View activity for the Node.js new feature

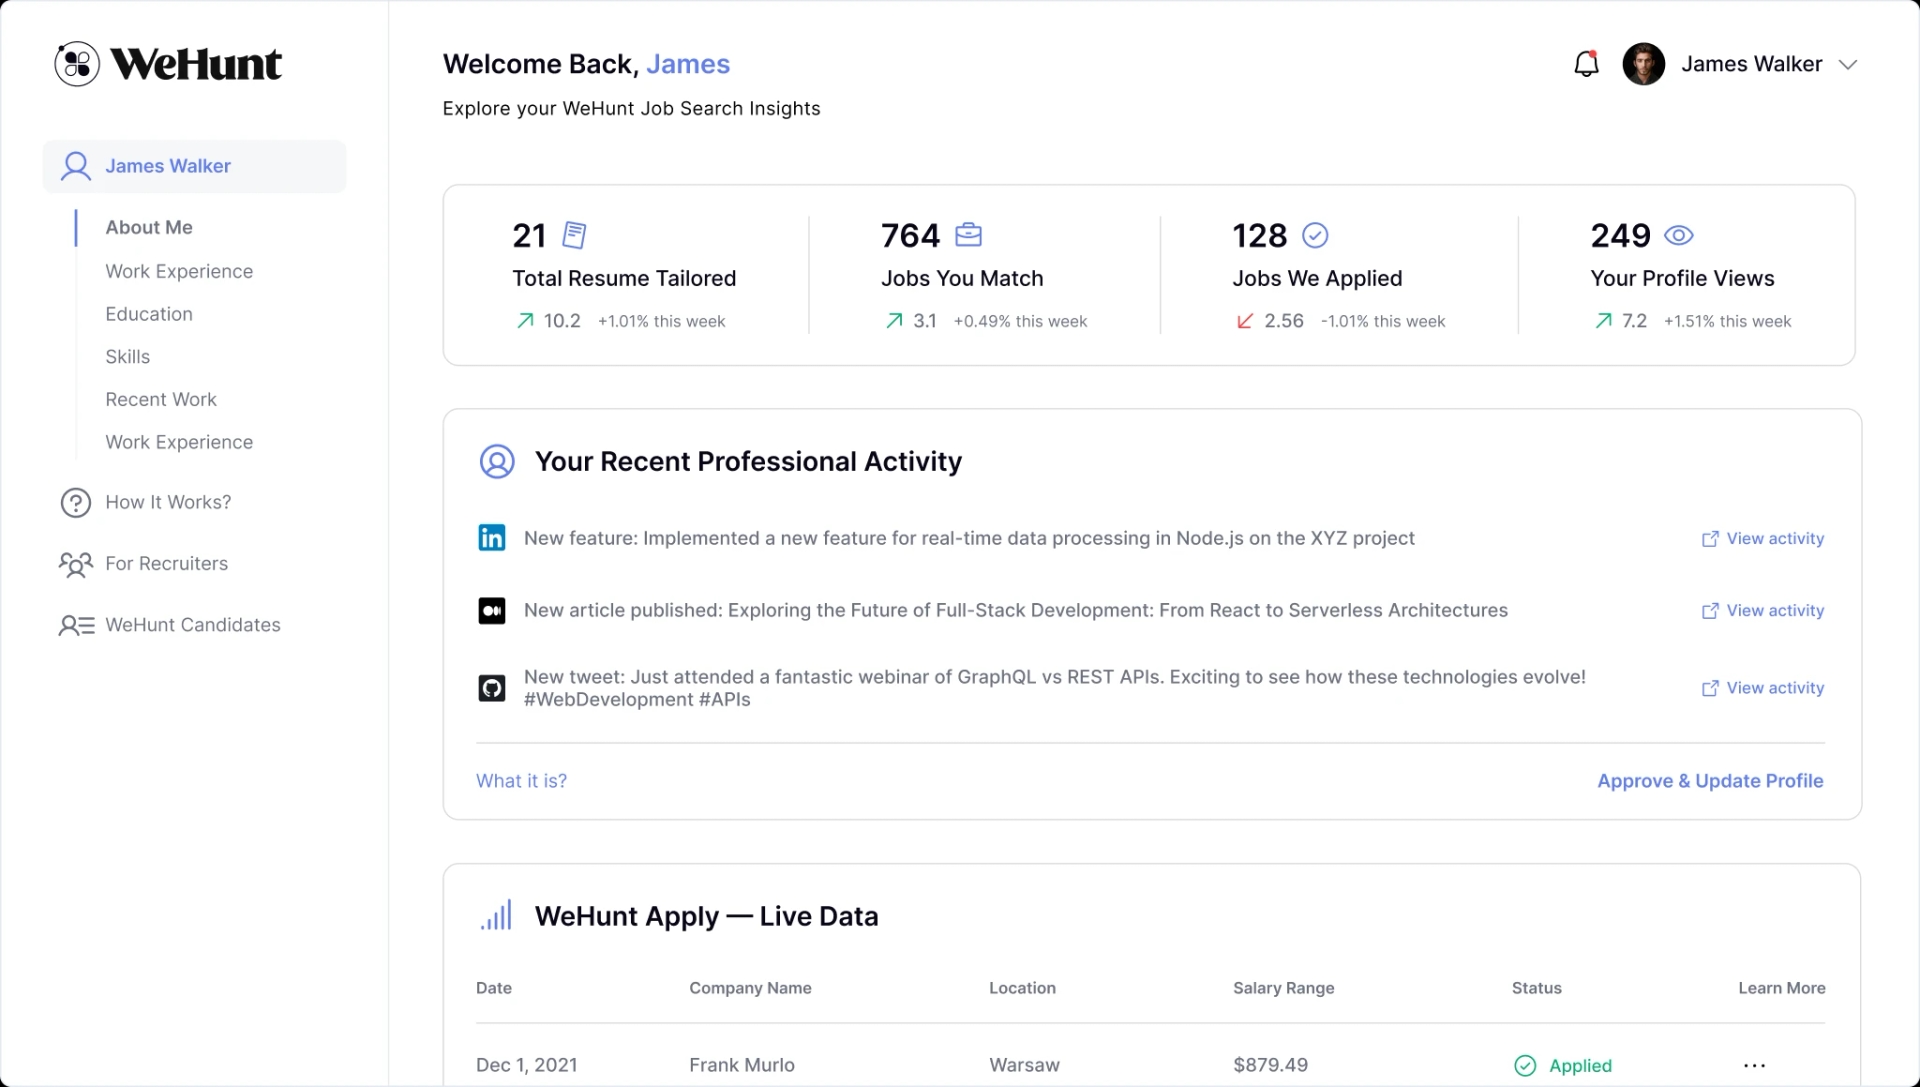[x=1763, y=538]
